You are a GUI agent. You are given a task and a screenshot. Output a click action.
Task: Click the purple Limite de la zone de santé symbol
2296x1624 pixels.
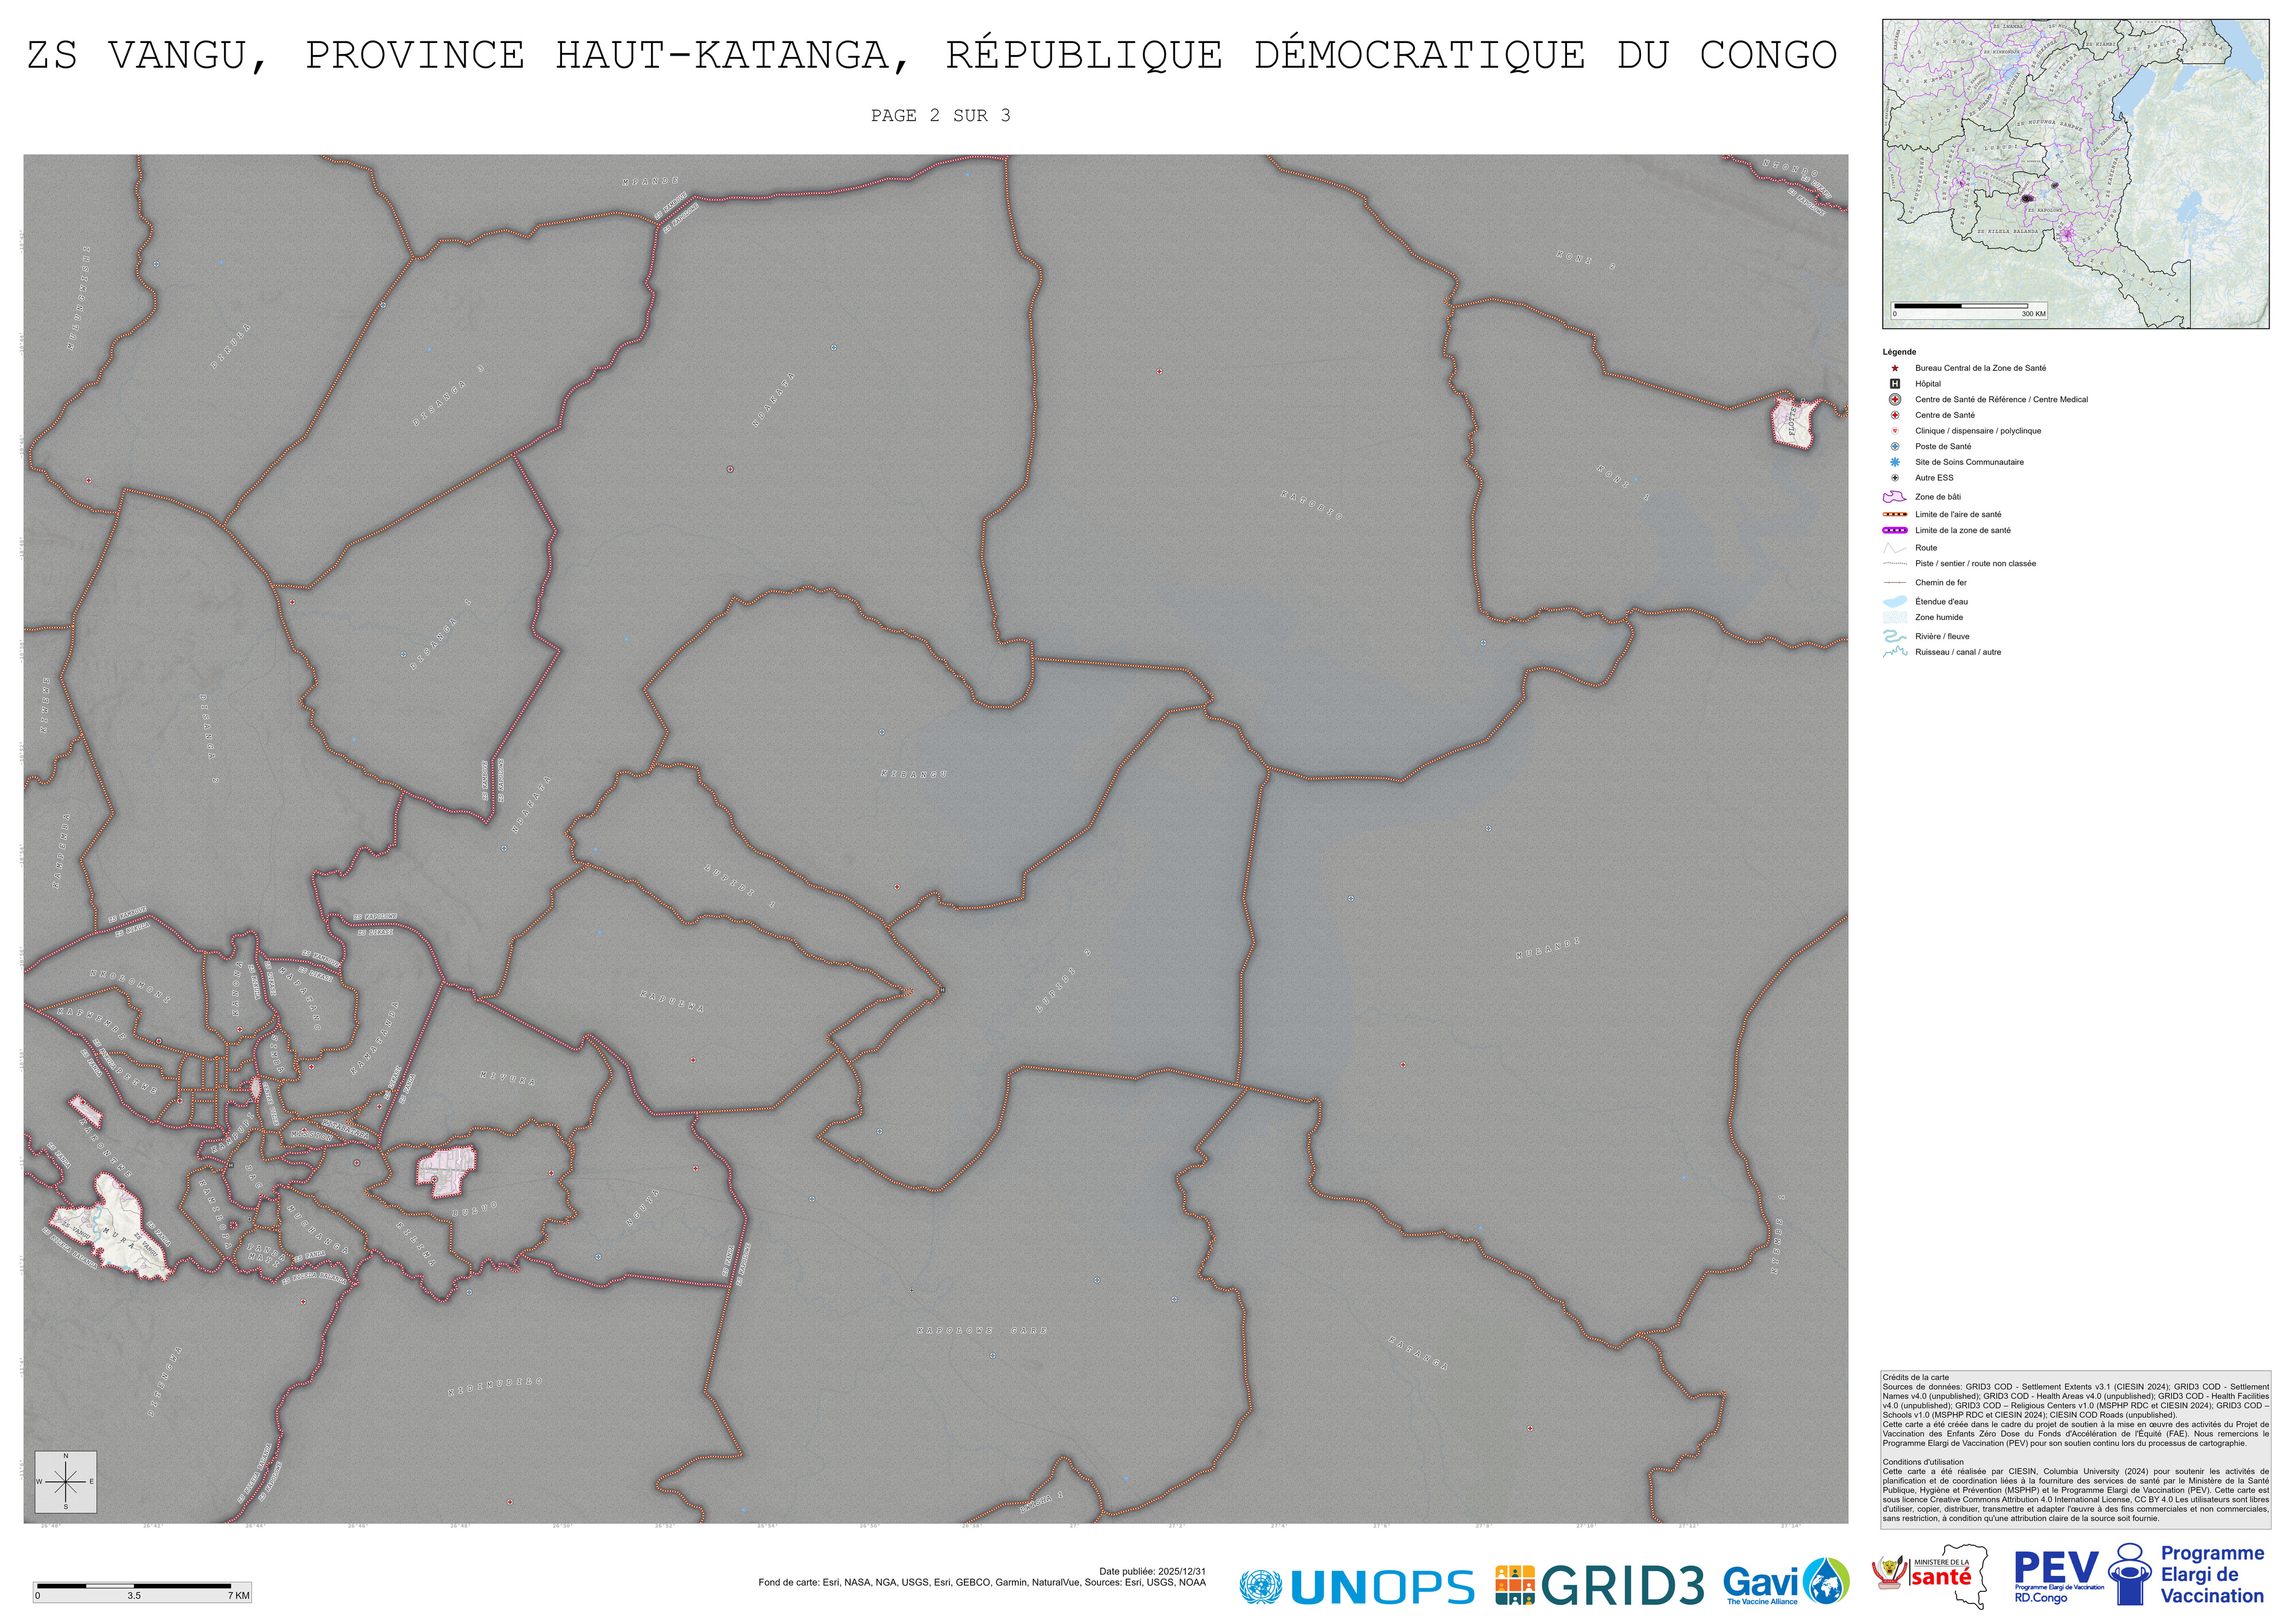pyautogui.click(x=1894, y=531)
